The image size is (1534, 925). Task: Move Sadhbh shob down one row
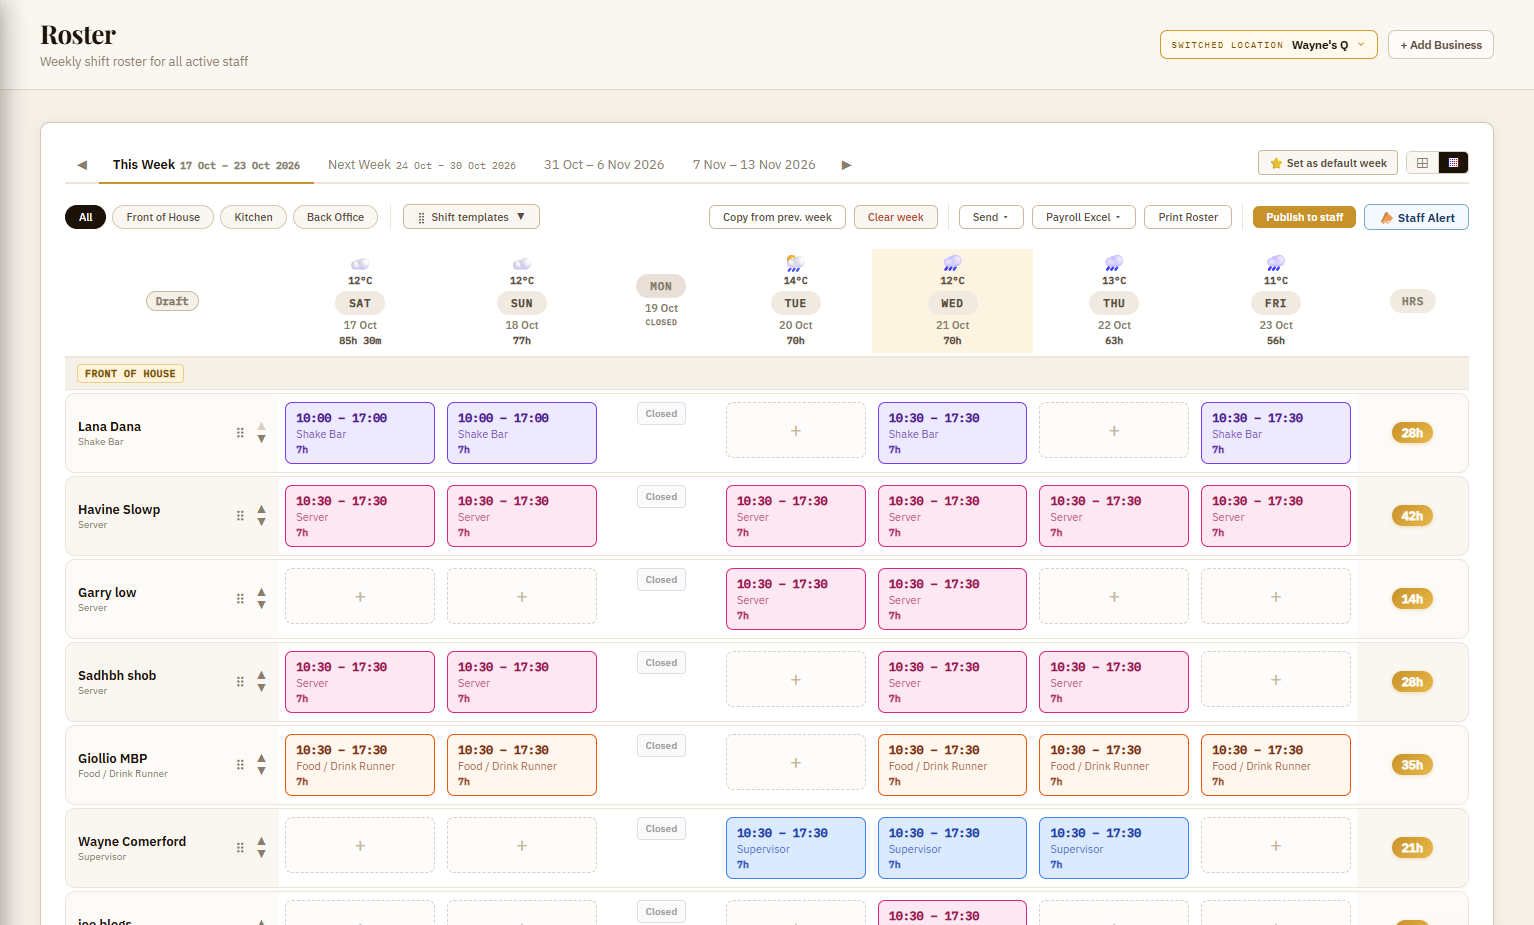coord(261,688)
